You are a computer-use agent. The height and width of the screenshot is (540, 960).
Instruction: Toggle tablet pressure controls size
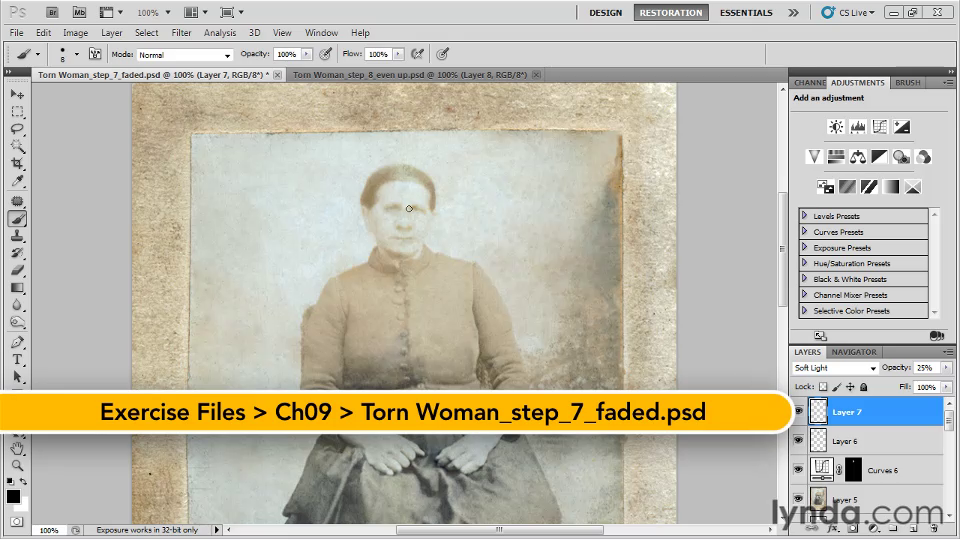click(442, 54)
